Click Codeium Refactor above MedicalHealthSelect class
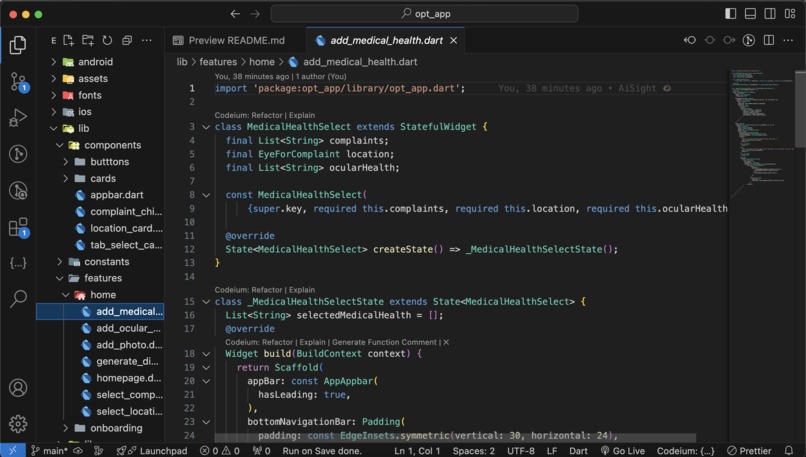 (x=267, y=115)
